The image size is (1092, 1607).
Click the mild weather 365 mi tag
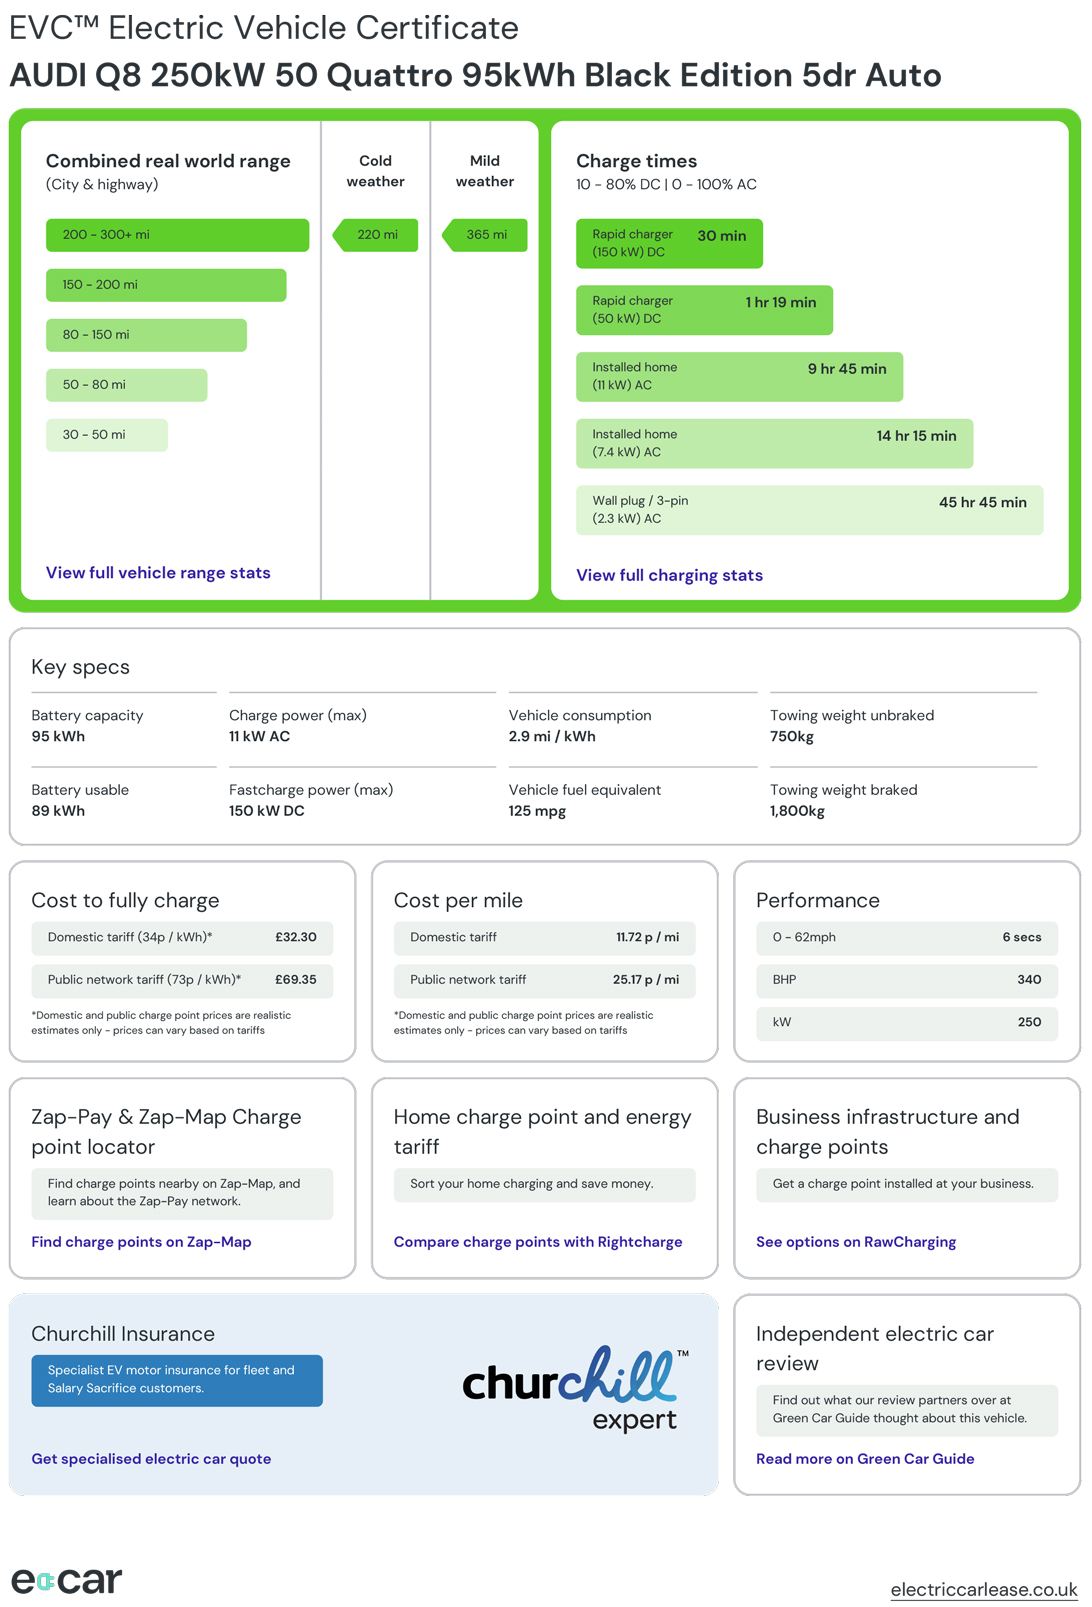click(x=485, y=235)
